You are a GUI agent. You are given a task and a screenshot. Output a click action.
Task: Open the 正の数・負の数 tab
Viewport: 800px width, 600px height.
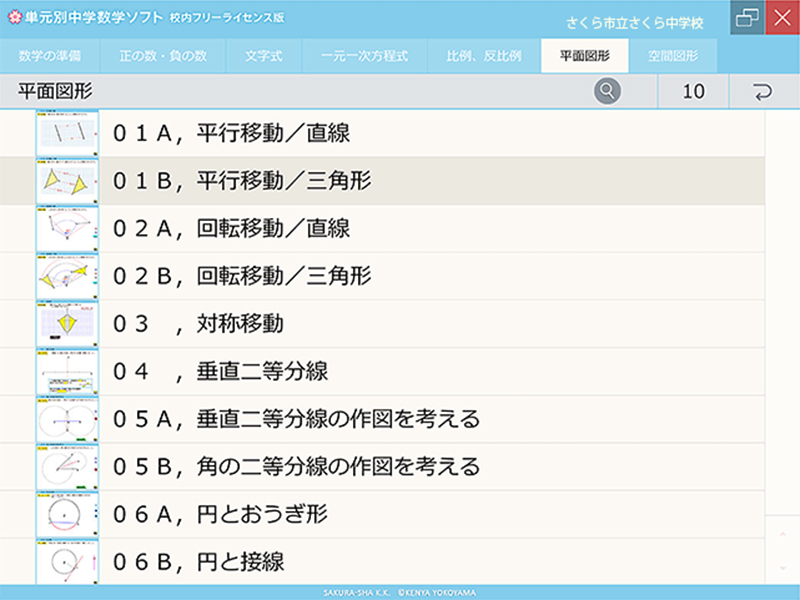(x=169, y=56)
